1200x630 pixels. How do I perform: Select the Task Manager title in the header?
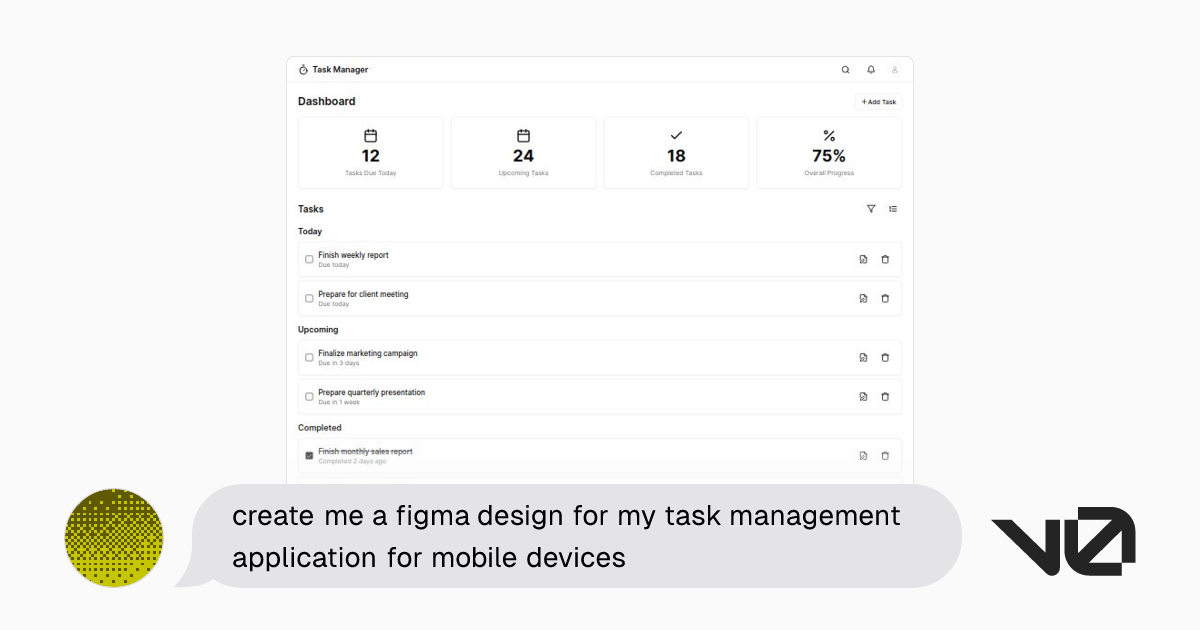339,69
